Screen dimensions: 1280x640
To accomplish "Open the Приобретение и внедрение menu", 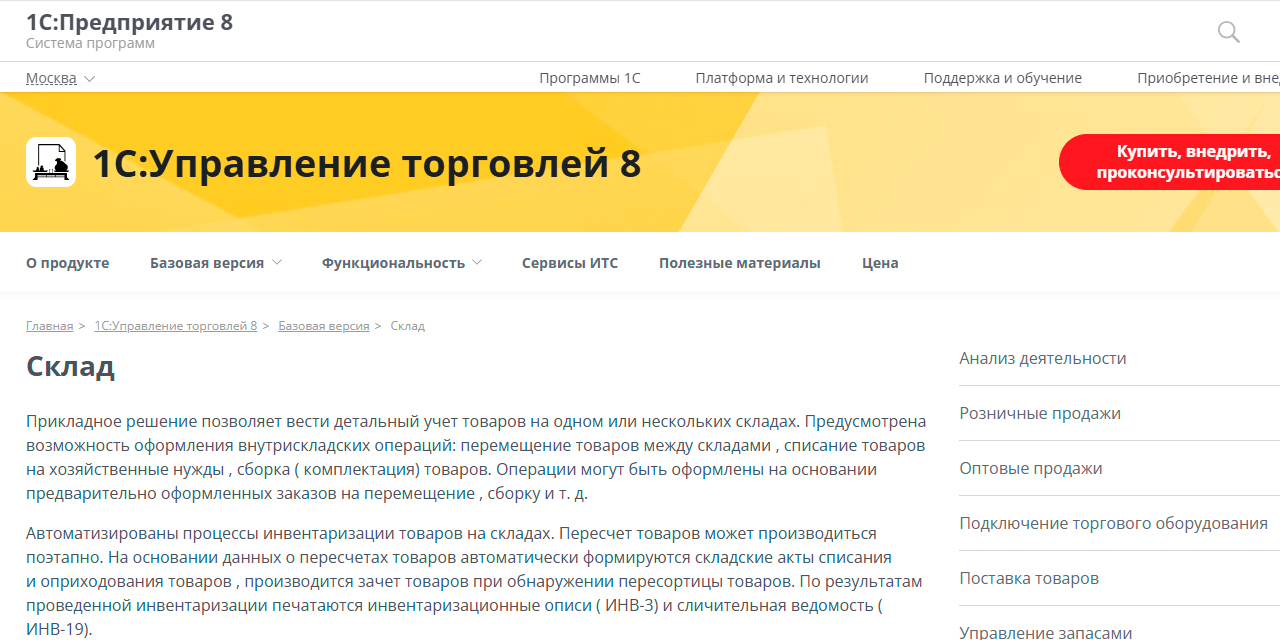I will (x=1208, y=78).
